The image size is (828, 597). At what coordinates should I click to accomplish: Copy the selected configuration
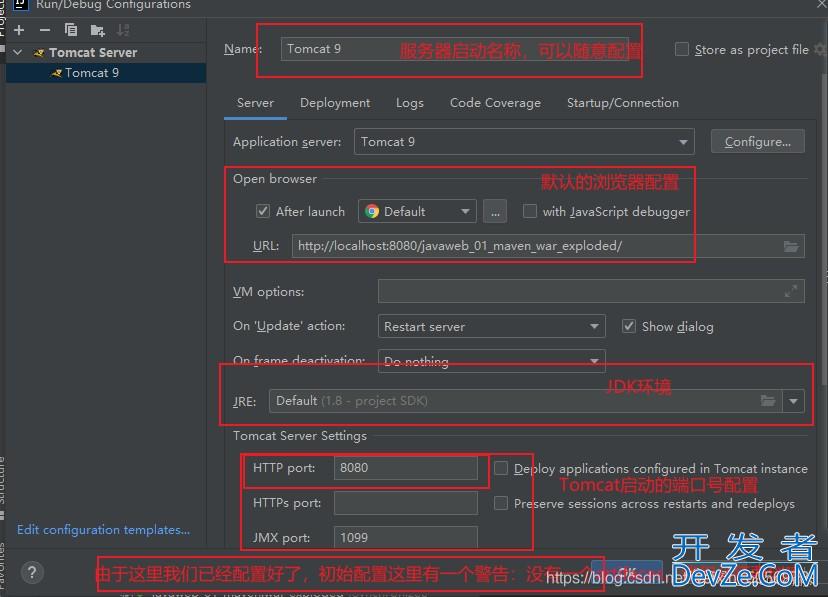click(x=71, y=30)
